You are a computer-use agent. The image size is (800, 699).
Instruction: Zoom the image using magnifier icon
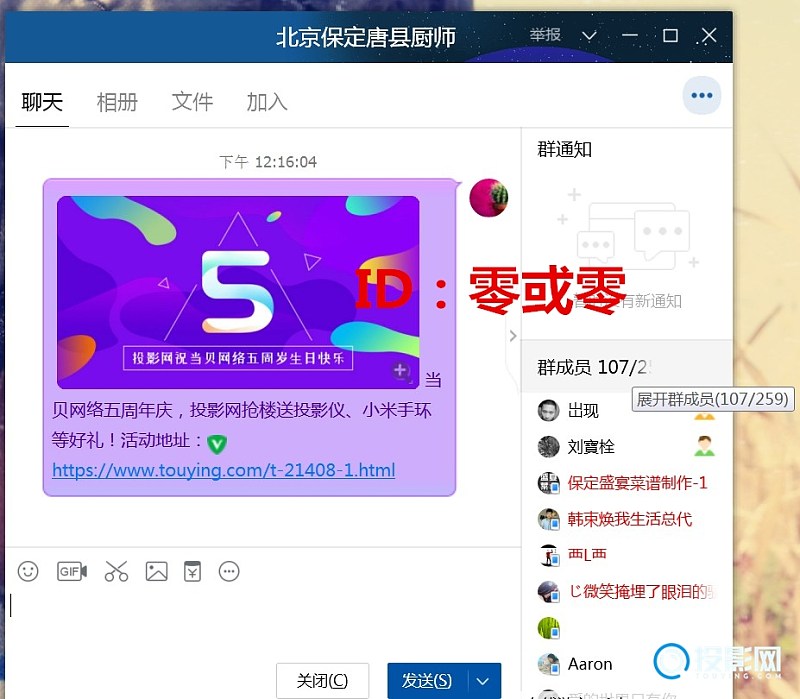pyautogui.click(x=401, y=370)
